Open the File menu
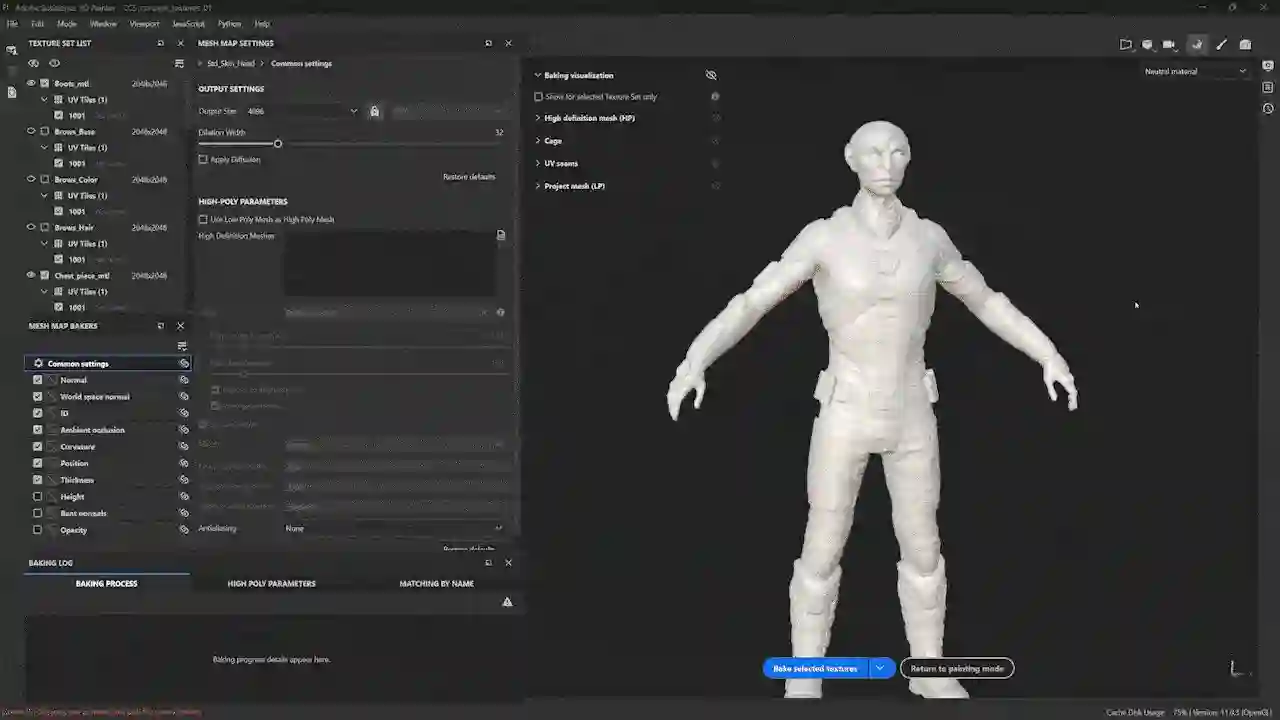The height and width of the screenshot is (720, 1280). (12, 23)
